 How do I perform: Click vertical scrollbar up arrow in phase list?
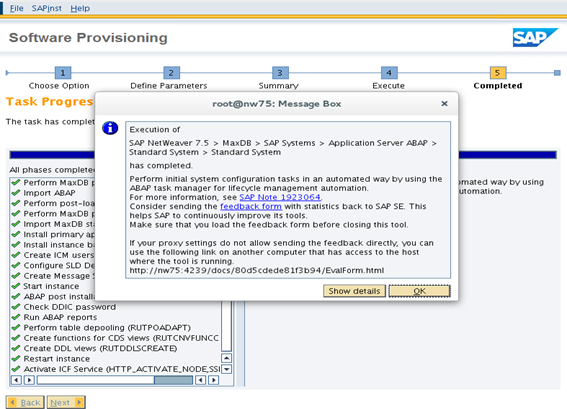(x=226, y=358)
